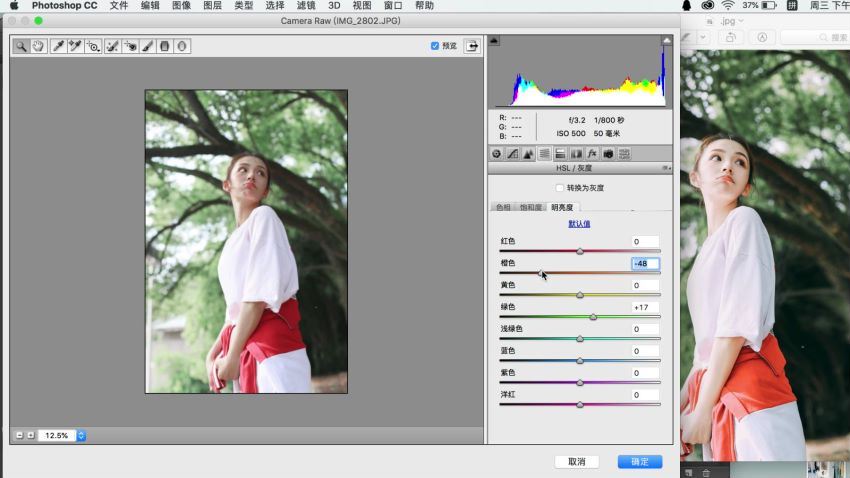The width and height of the screenshot is (850, 478).
Task: Click the 默认值 link
Action: pos(579,224)
